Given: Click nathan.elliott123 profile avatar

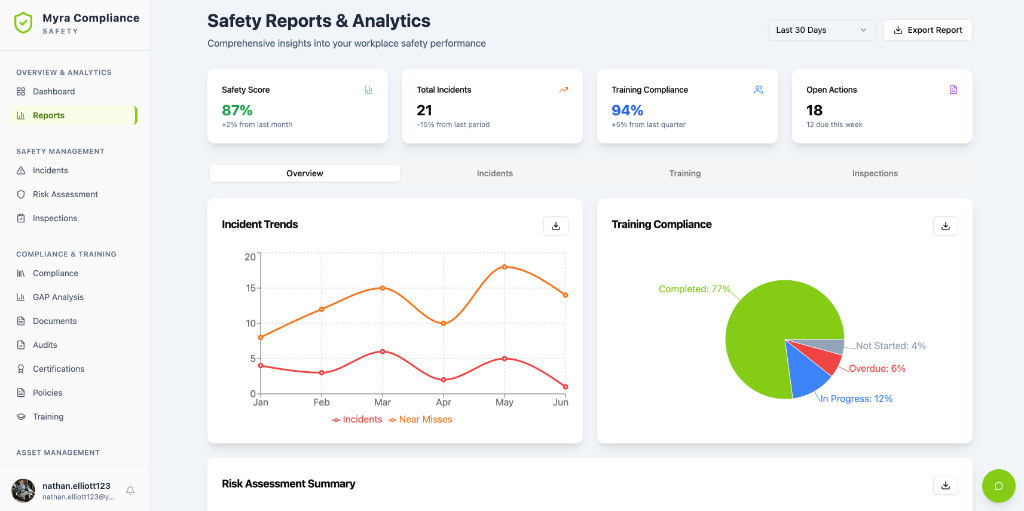Looking at the screenshot, I should click(x=24, y=490).
